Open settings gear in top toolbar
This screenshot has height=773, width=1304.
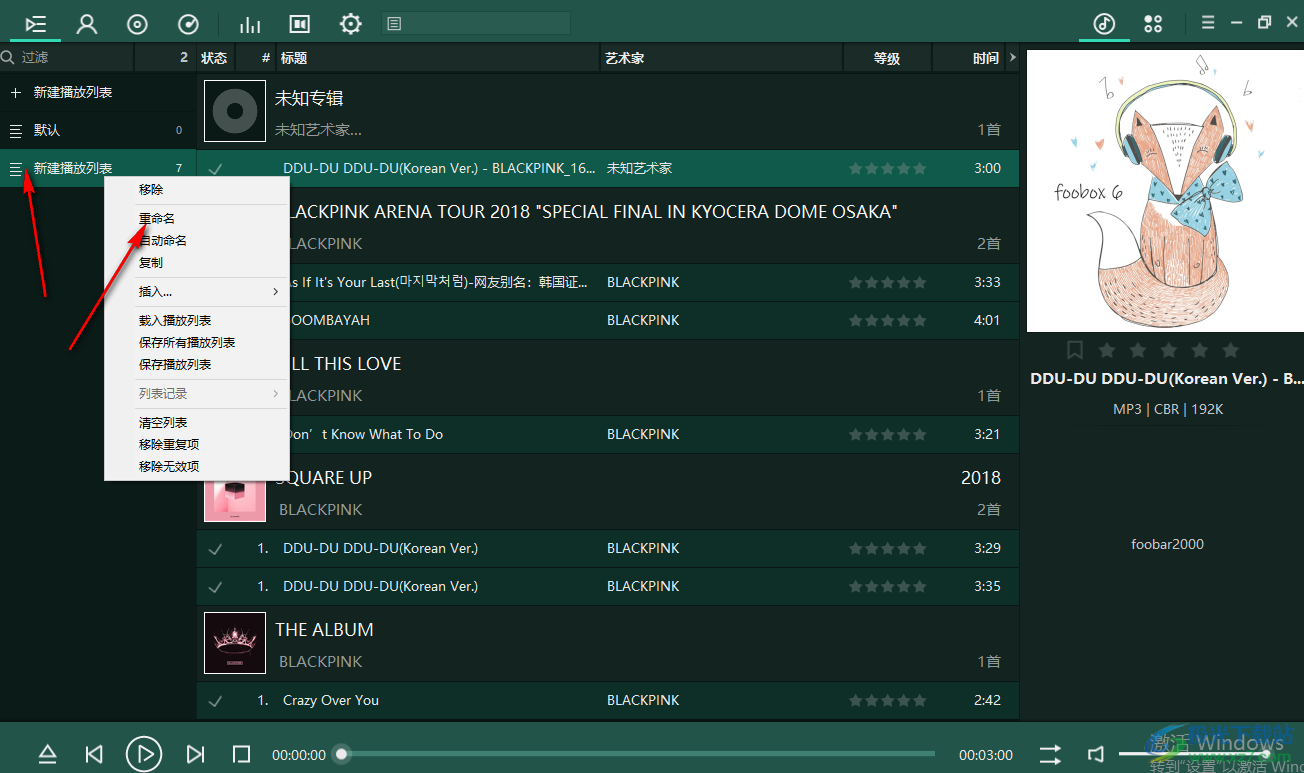pyautogui.click(x=350, y=24)
